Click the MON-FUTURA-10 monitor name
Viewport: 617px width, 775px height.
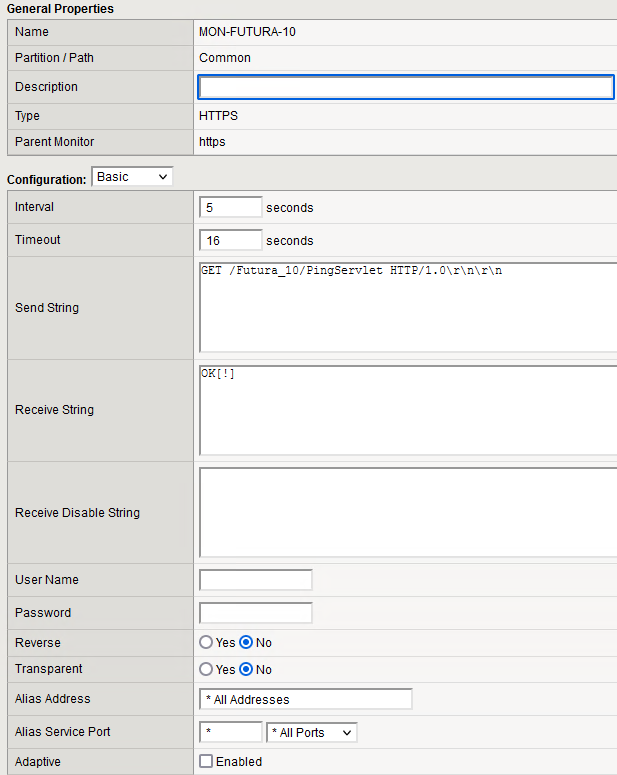(247, 31)
